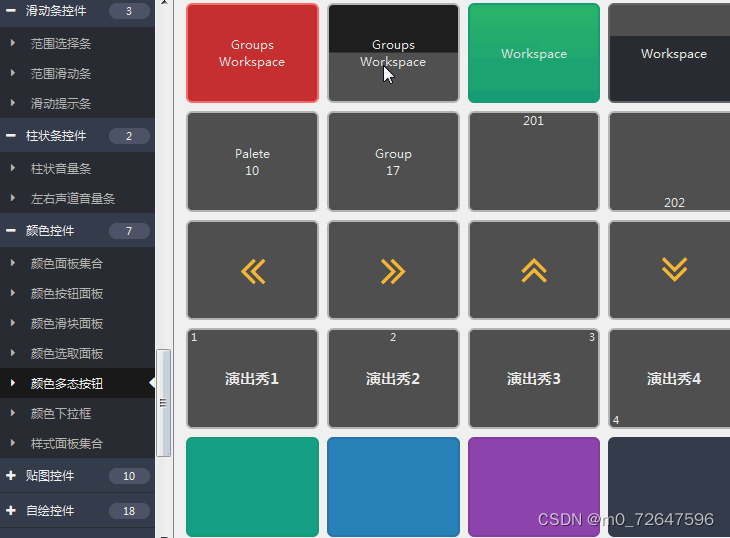Select the highlighted 颜色多态按钮 item

point(77,383)
